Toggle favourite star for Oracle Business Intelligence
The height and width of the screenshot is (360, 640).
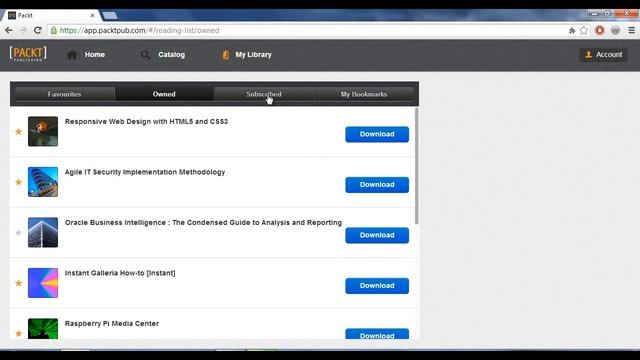[x=18, y=233]
